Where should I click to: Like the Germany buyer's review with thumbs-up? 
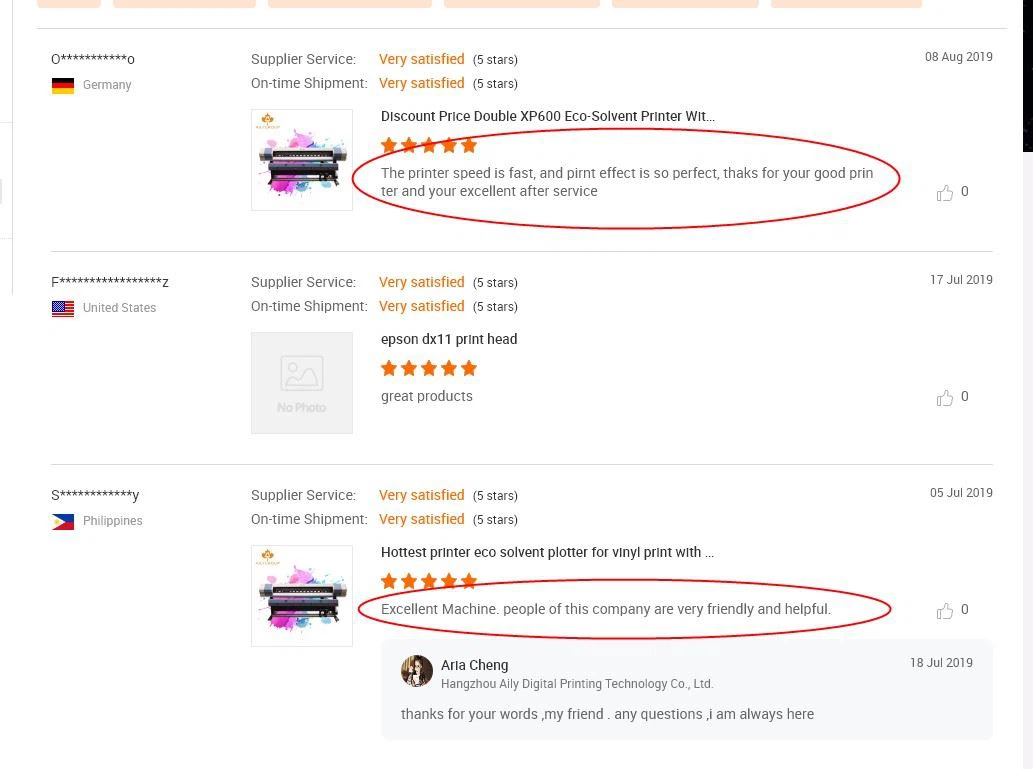coord(945,193)
